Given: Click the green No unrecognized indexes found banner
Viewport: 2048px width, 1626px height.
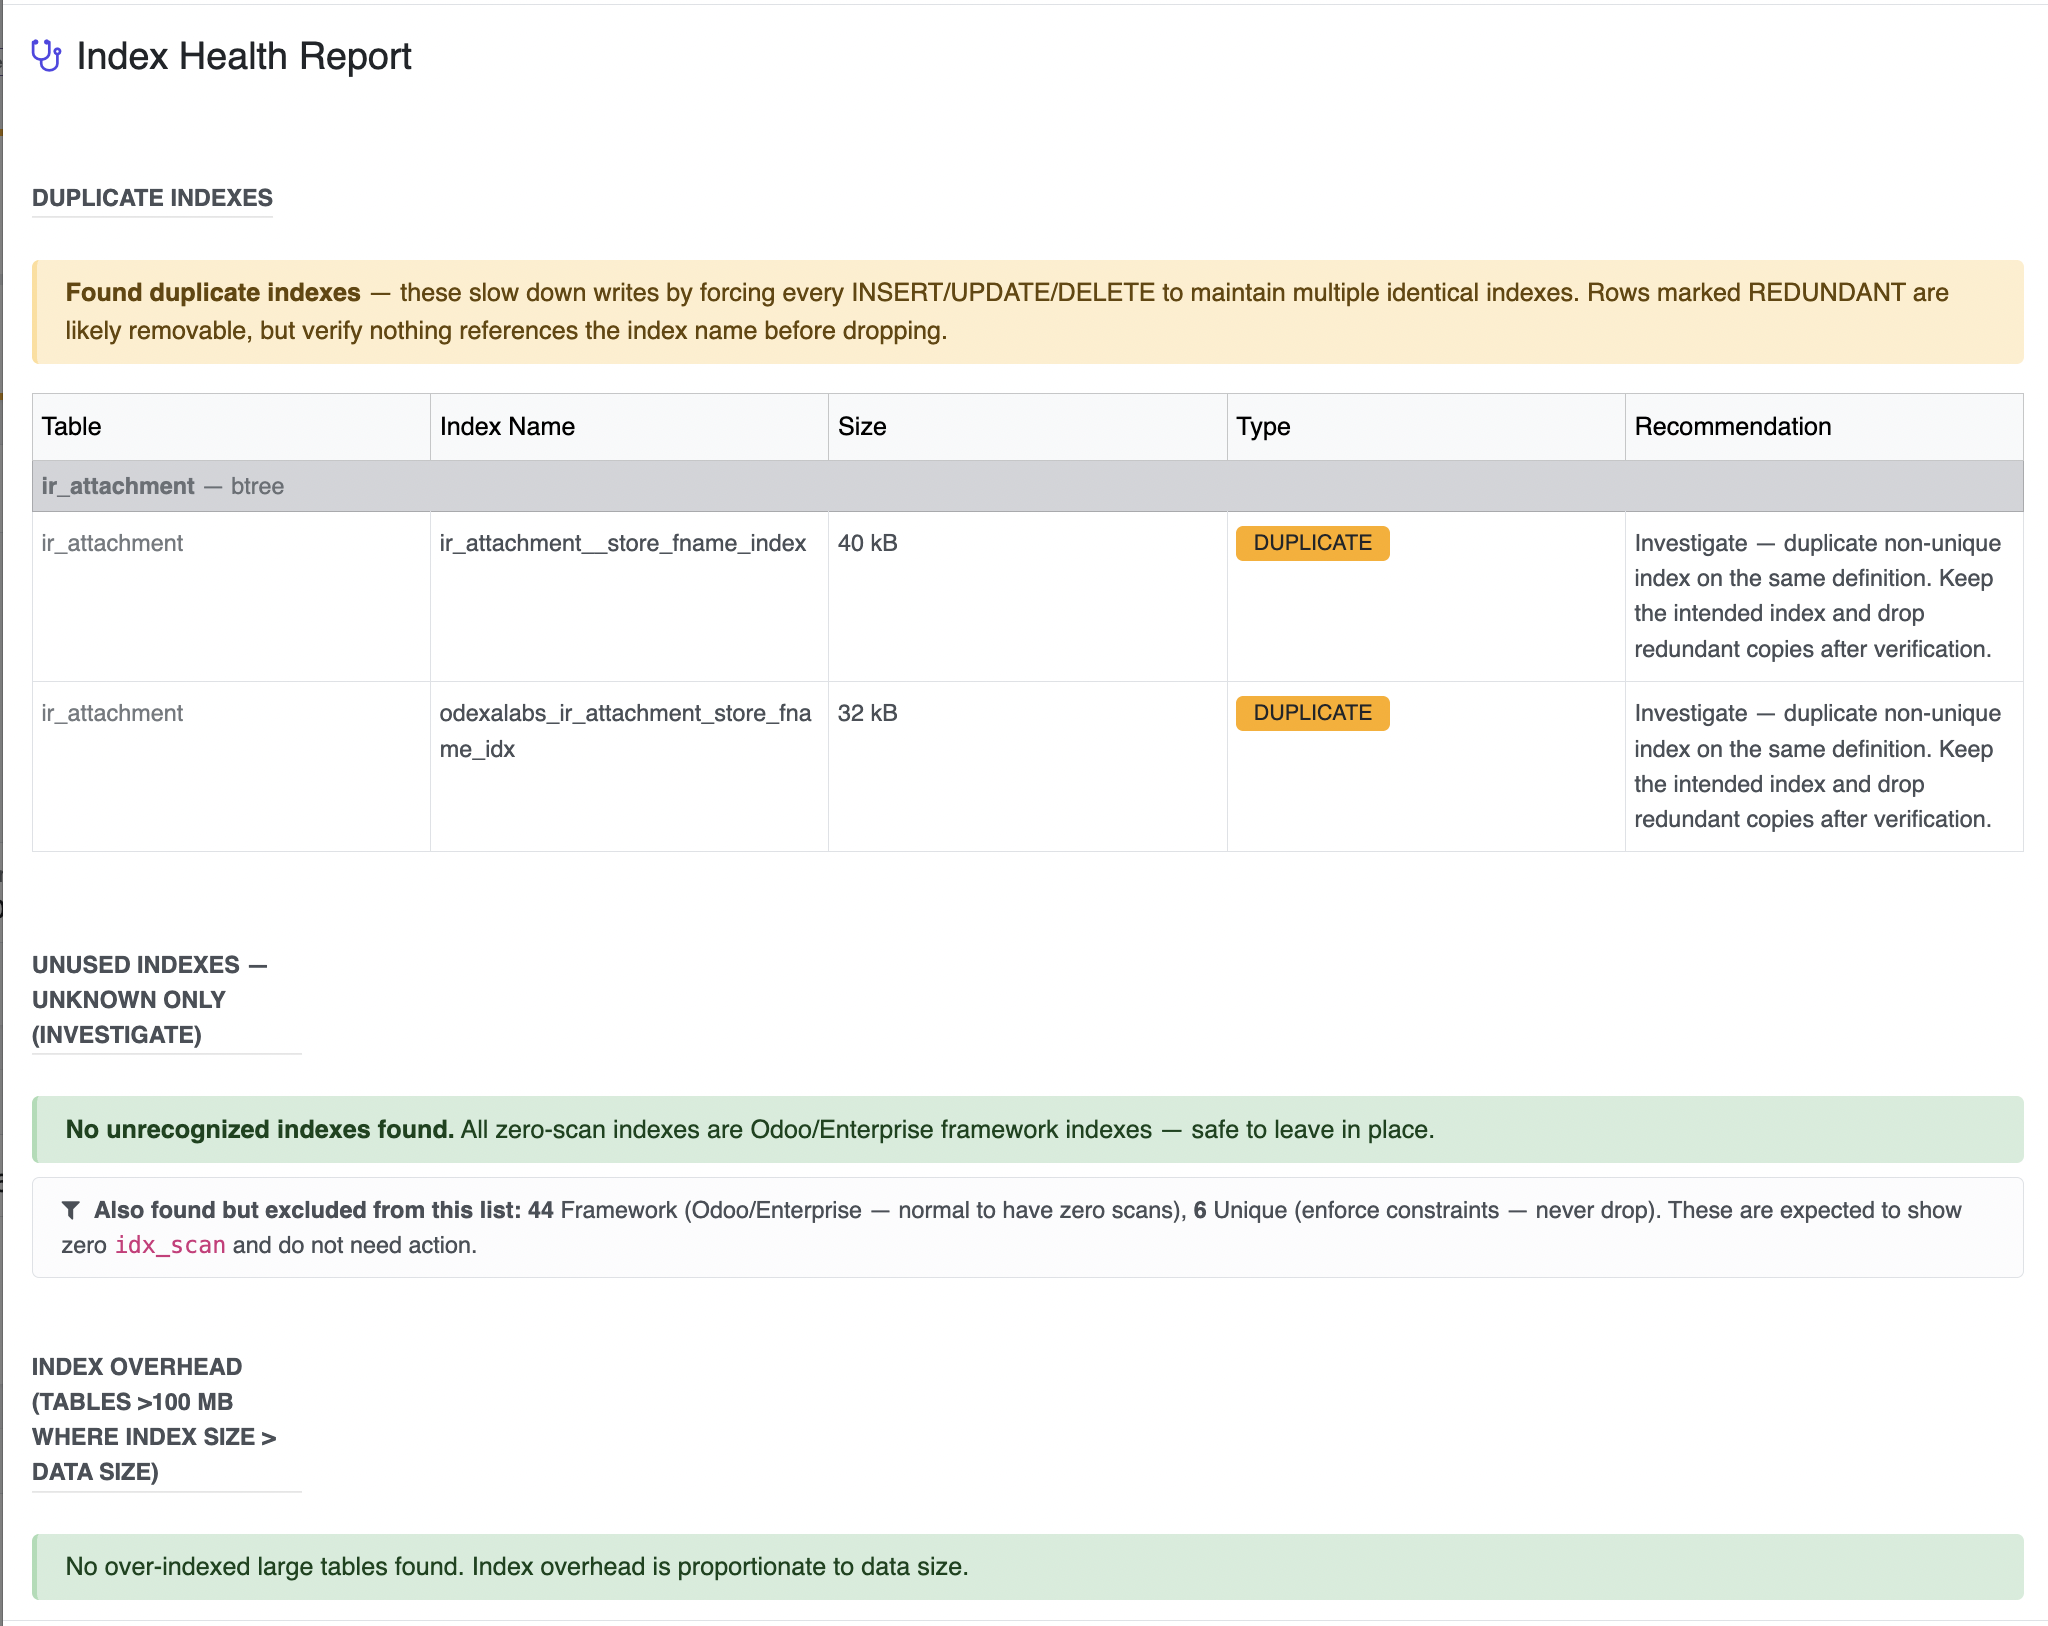Looking at the screenshot, I should coord(1028,1130).
